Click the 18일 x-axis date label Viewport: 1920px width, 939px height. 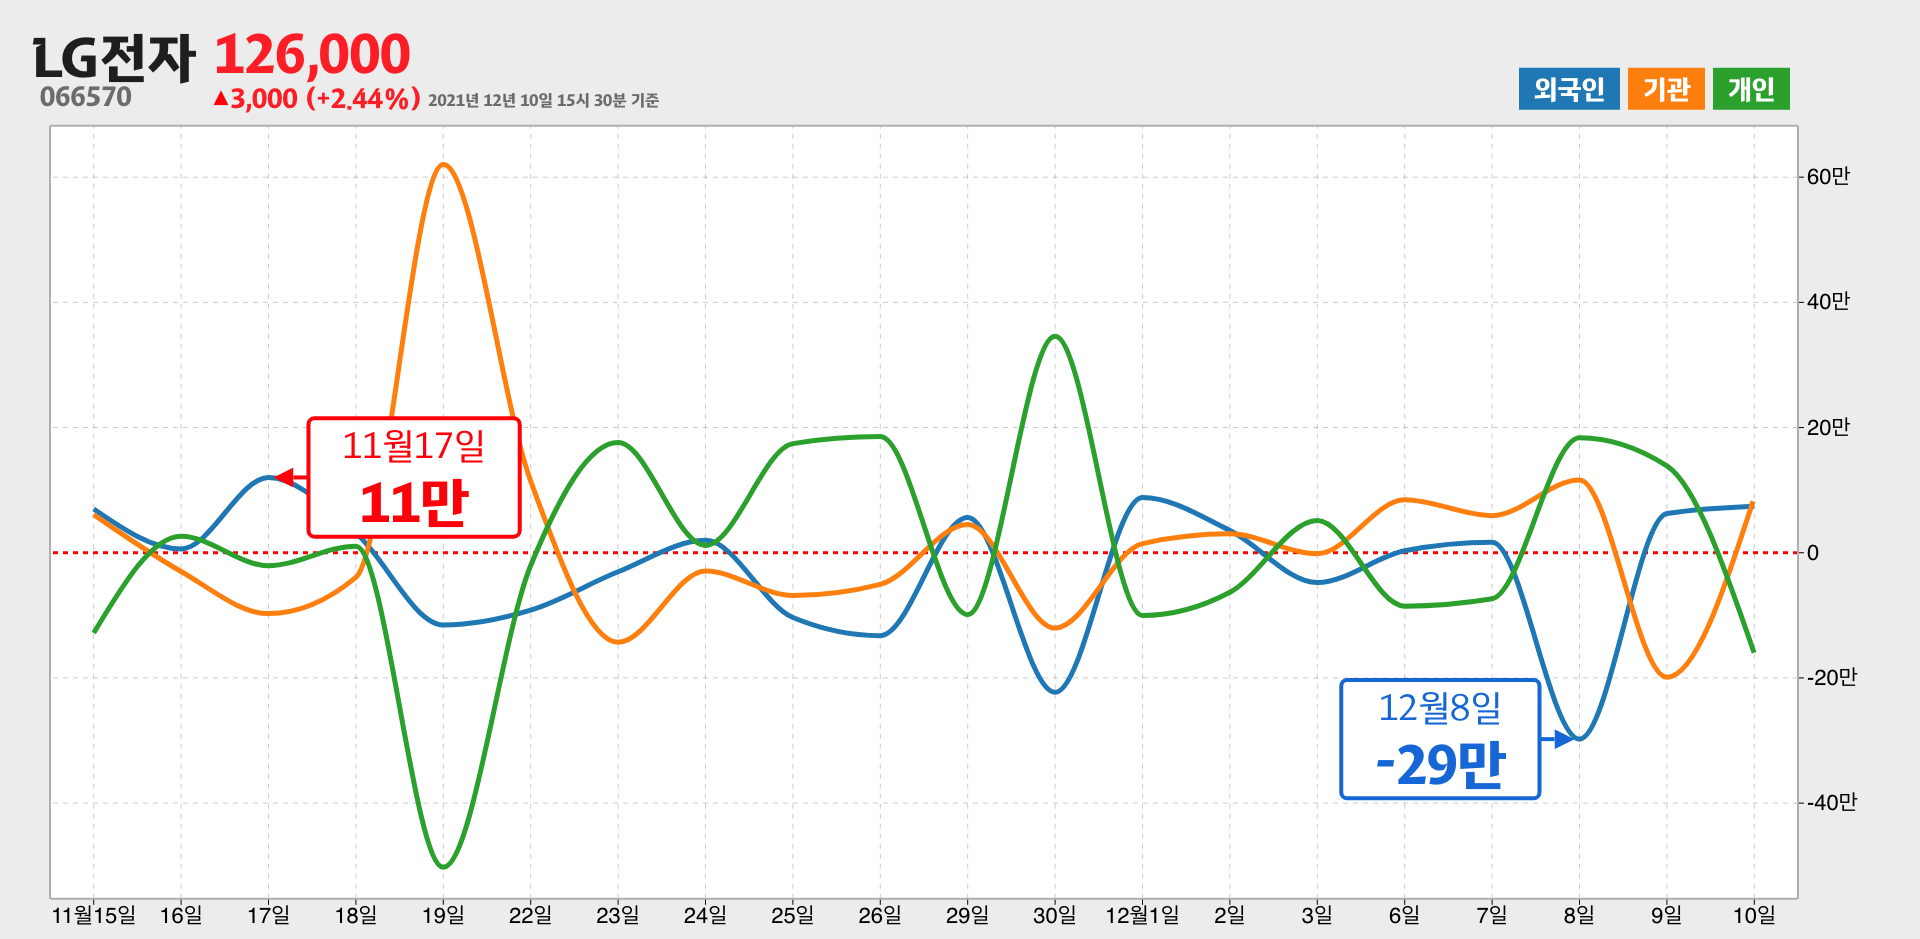(x=355, y=915)
